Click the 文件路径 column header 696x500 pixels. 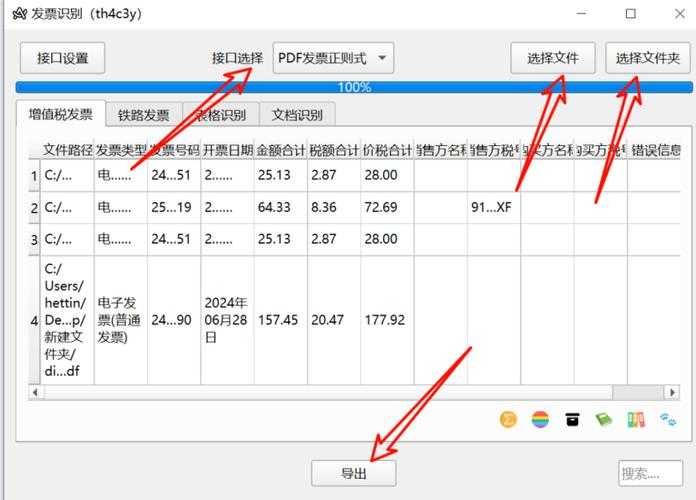(67, 150)
